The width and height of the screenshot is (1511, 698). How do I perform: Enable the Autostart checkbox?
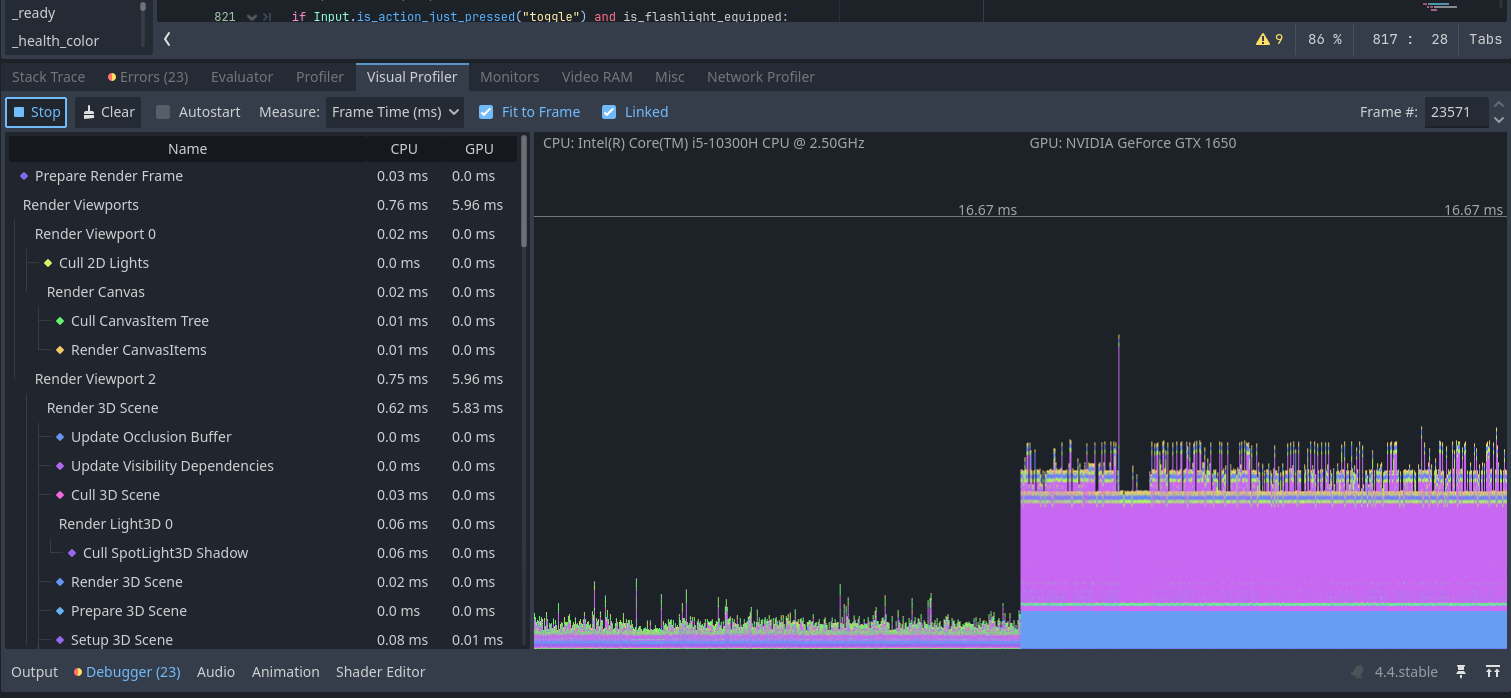click(x=163, y=112)
